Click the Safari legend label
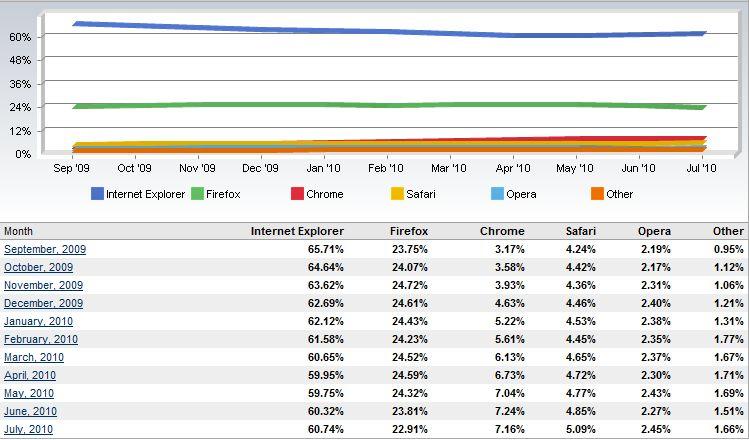 (x=421, y=194)
